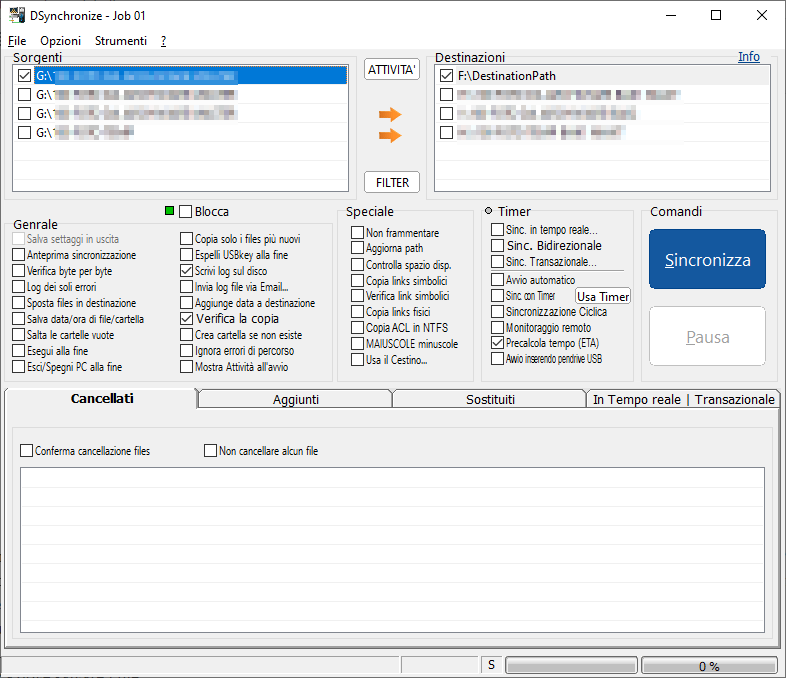Check Sposta files in destinazione
Viewport: 786px width, 678px height.
[19, 303]
